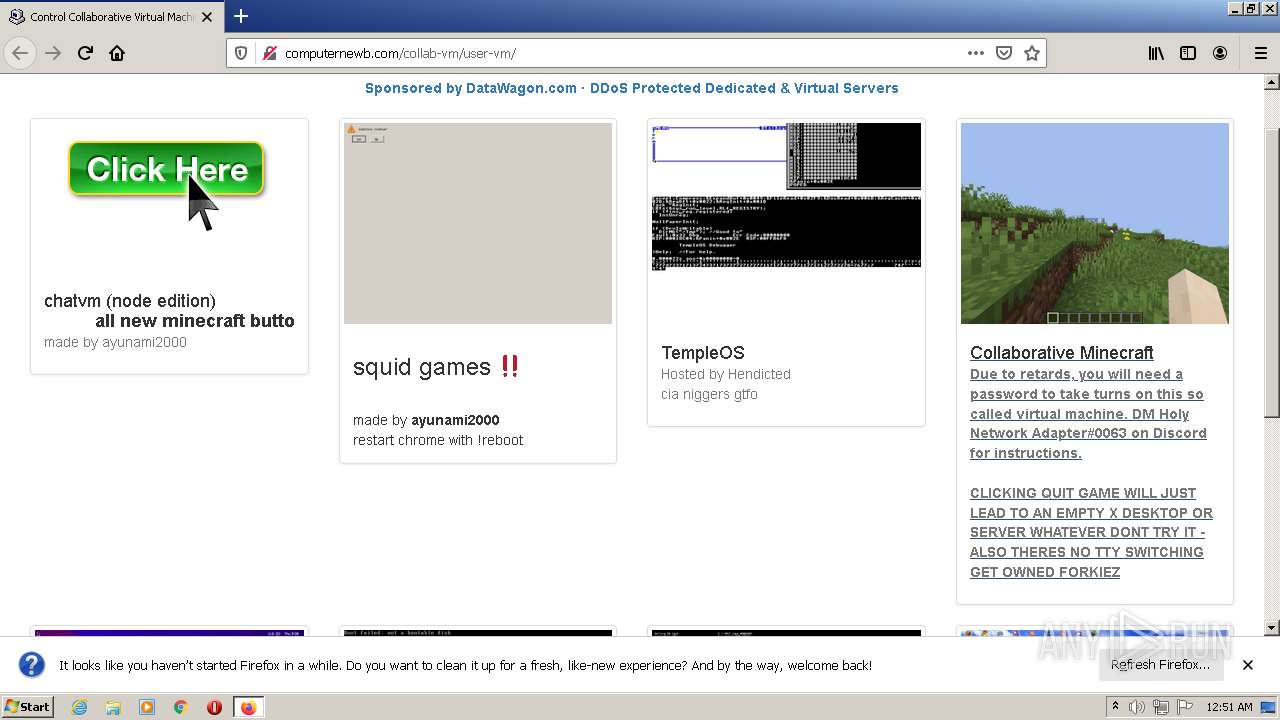Click the forward navigation arrow

(x=53, y=53)
